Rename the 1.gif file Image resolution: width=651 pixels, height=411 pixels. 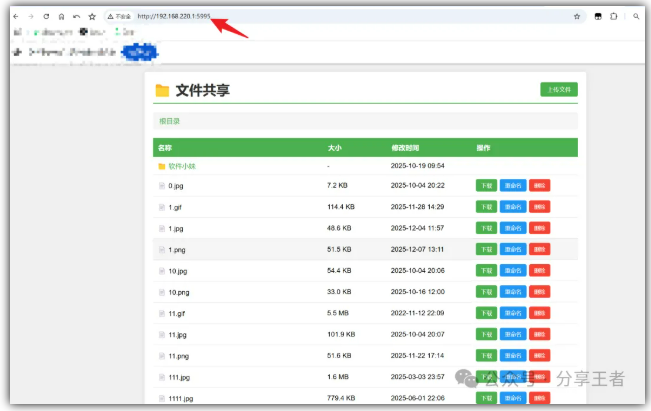tap(512, 207)
